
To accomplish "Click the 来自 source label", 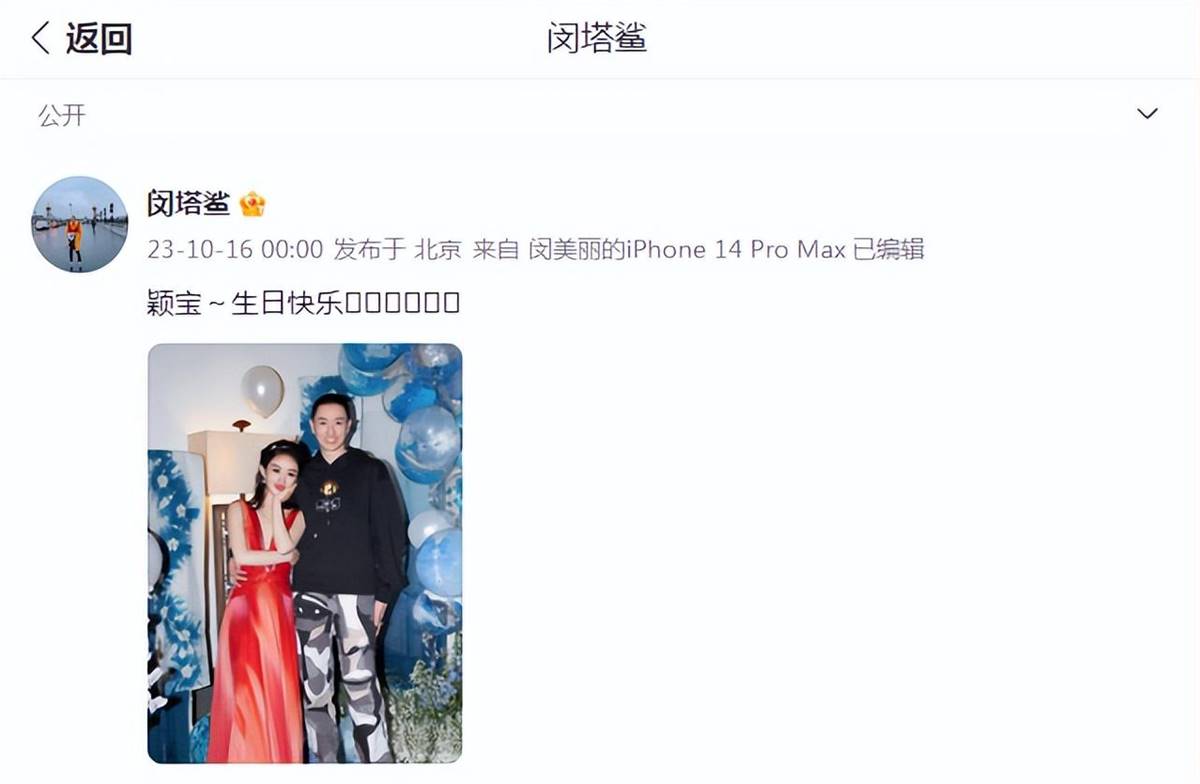I will 495,250.
